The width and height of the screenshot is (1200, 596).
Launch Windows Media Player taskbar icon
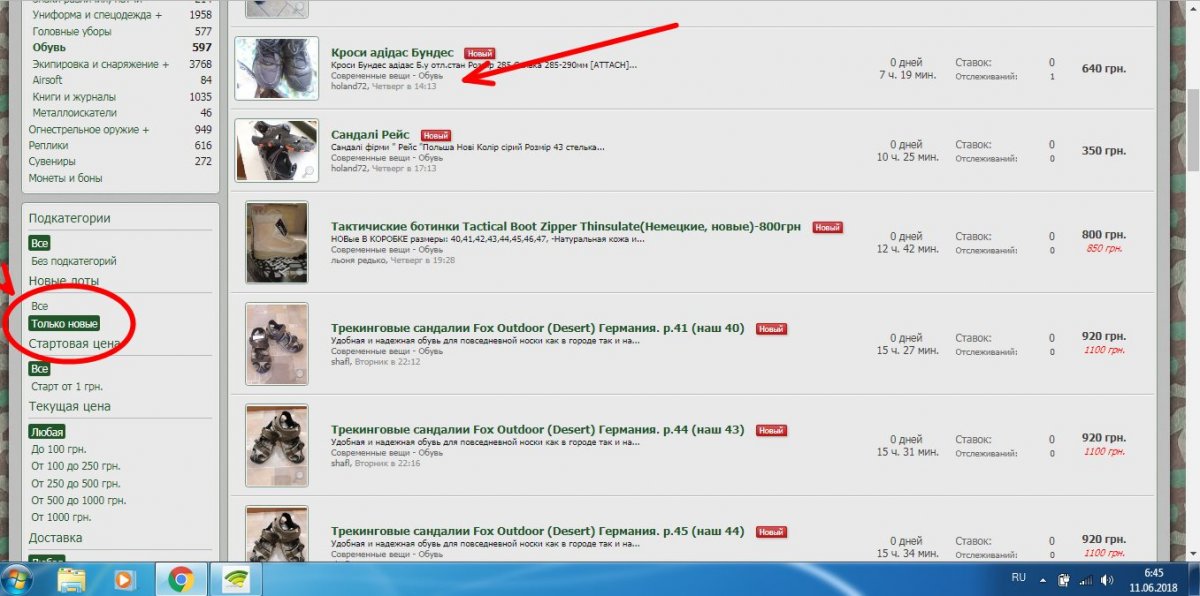tap(125, 579)
